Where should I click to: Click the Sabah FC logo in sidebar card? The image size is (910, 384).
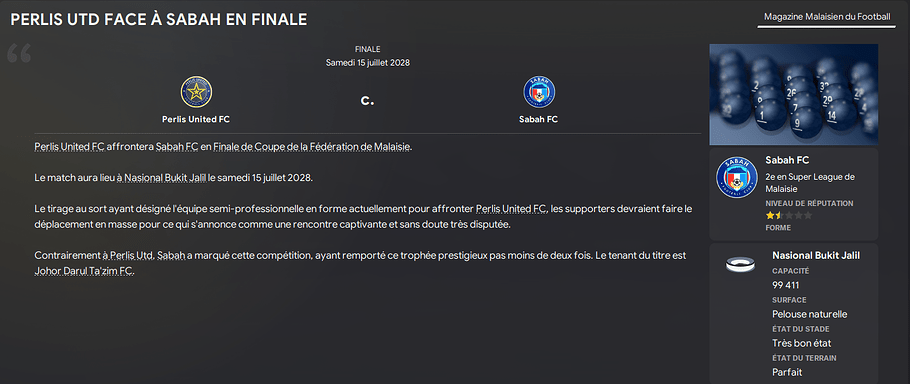[x=737, y=177]
